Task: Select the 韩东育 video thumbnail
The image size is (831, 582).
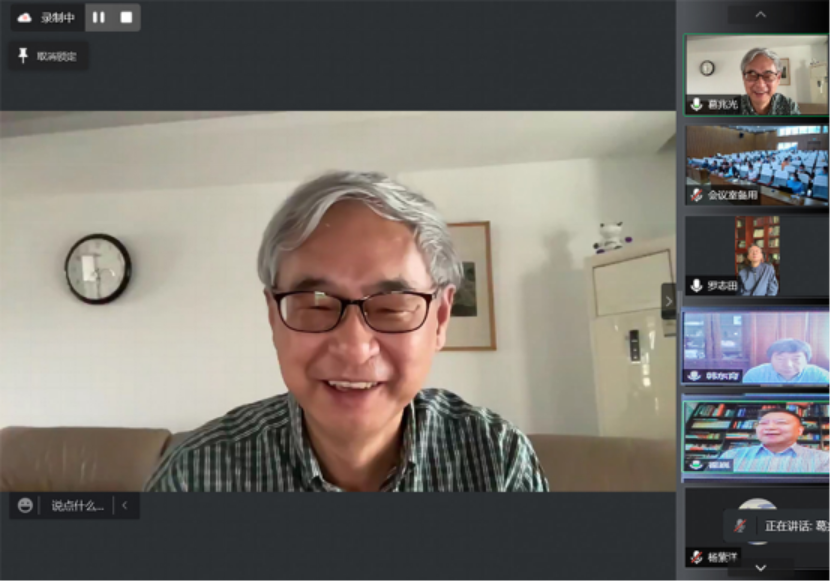Action: [756, 346]
